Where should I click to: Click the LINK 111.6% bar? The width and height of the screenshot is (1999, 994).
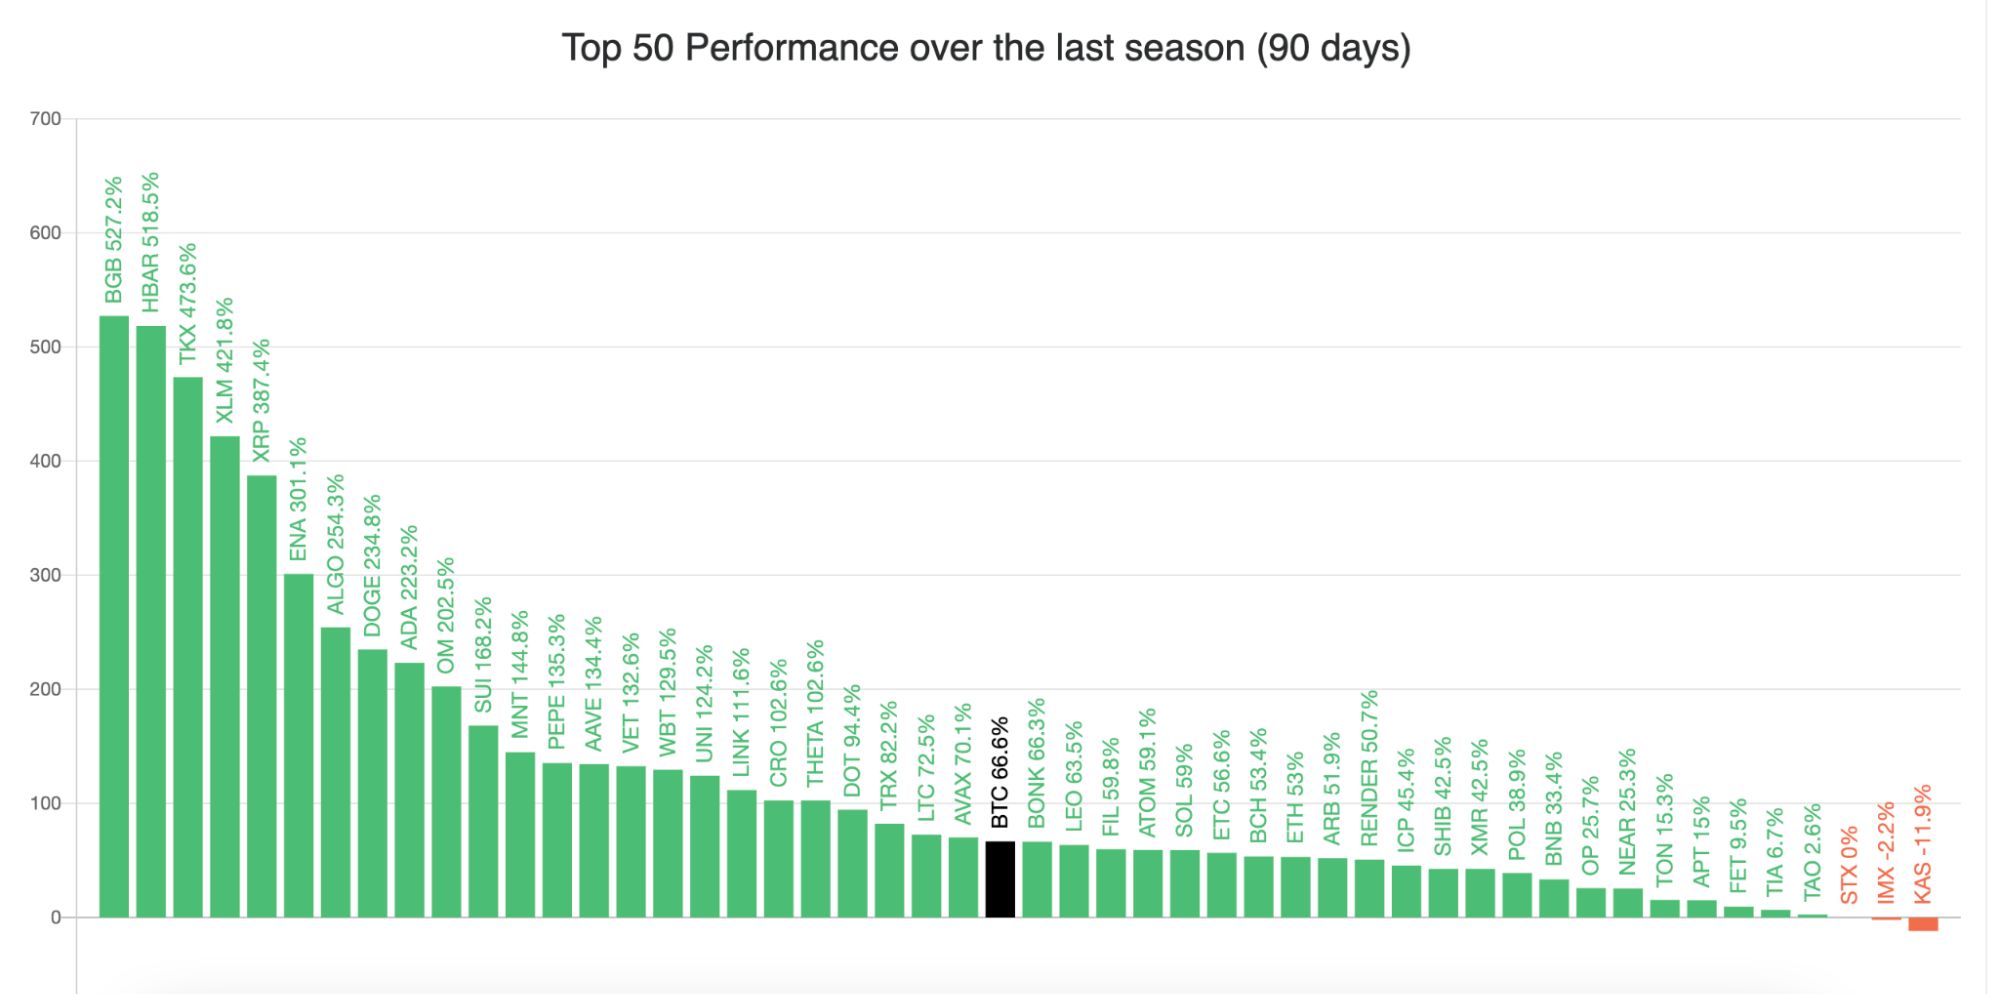[741, 853]
